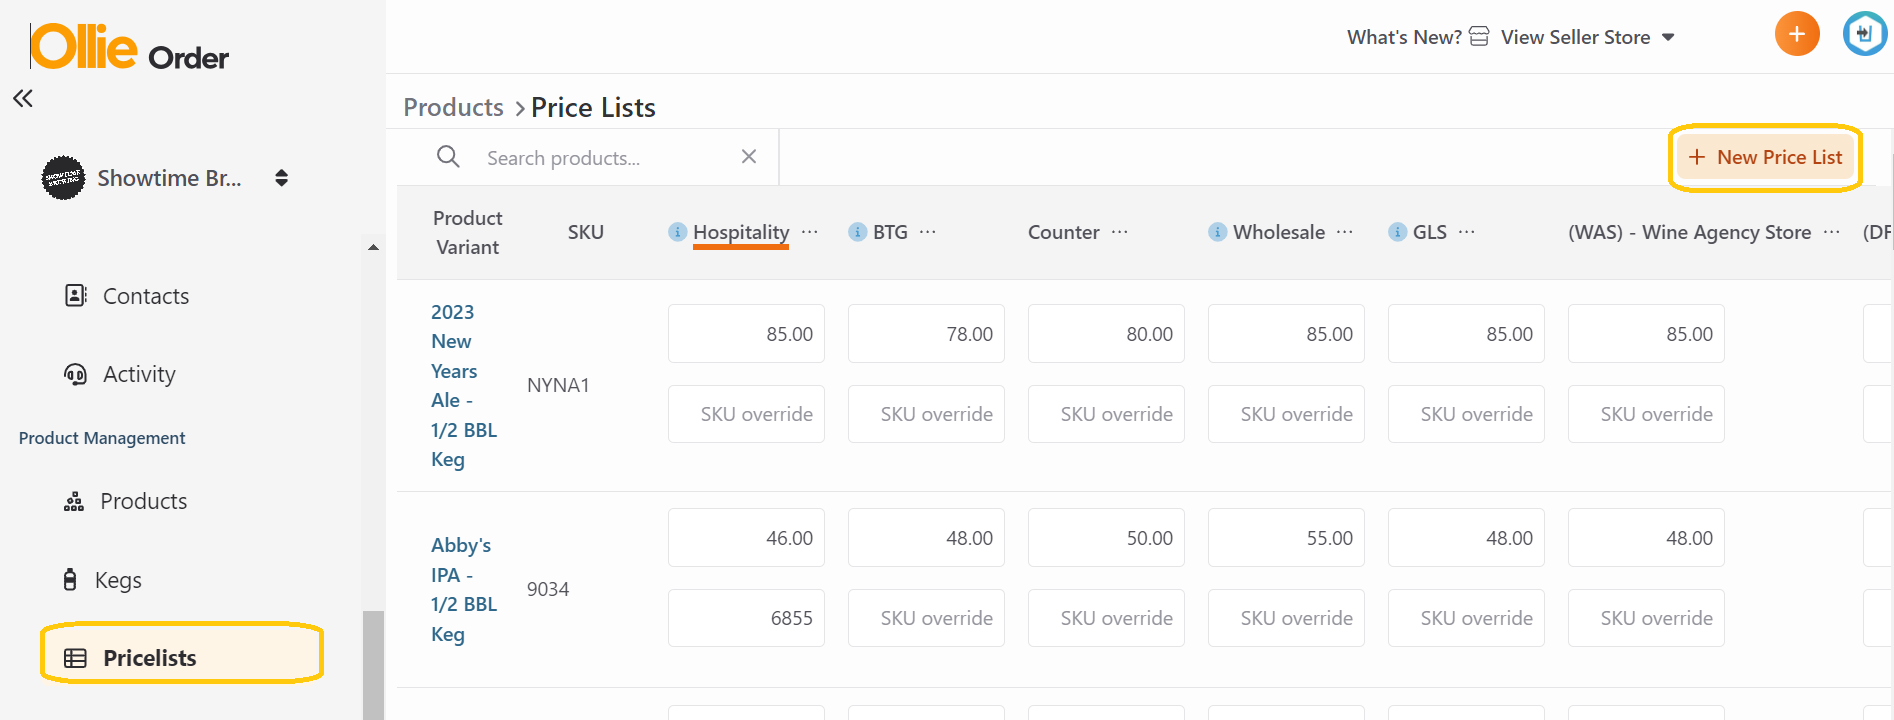The height and width of the screenshot is (720, 1894).
Task: Expand the Showtime Br... account switcher
Action: (282, 178)
